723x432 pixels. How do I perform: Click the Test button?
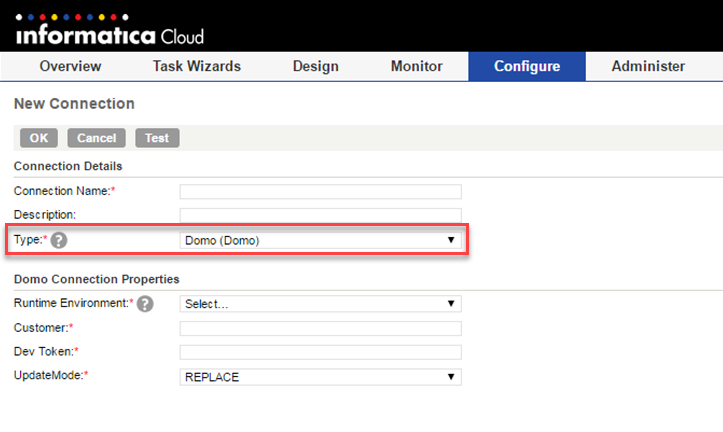coord(157,138)
